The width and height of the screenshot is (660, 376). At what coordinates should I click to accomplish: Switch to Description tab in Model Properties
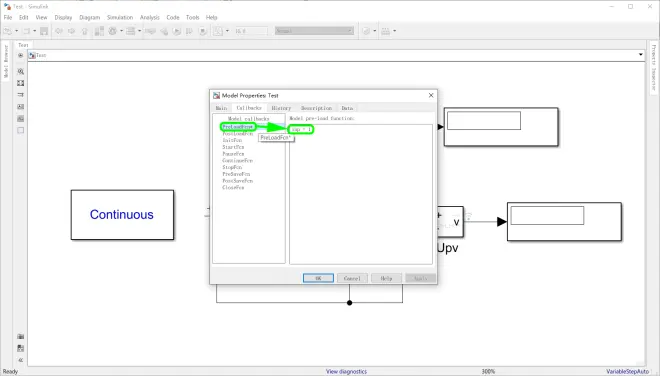(x=317, y=108)
